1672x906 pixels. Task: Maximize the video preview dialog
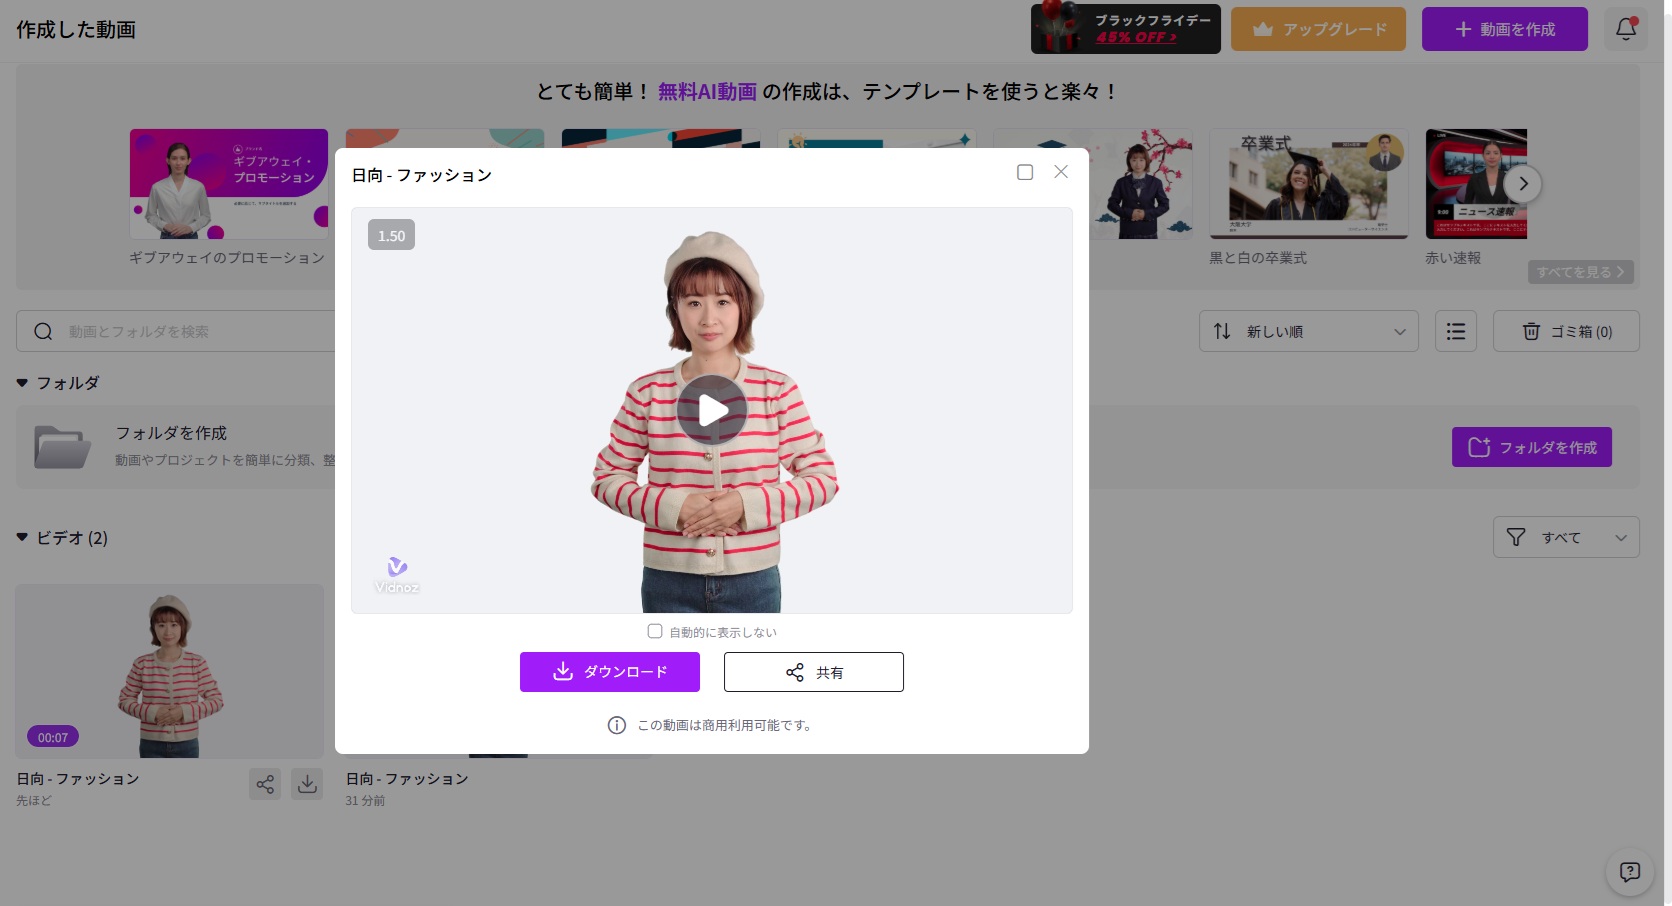pyautogui.click(x=1025, y=172)
